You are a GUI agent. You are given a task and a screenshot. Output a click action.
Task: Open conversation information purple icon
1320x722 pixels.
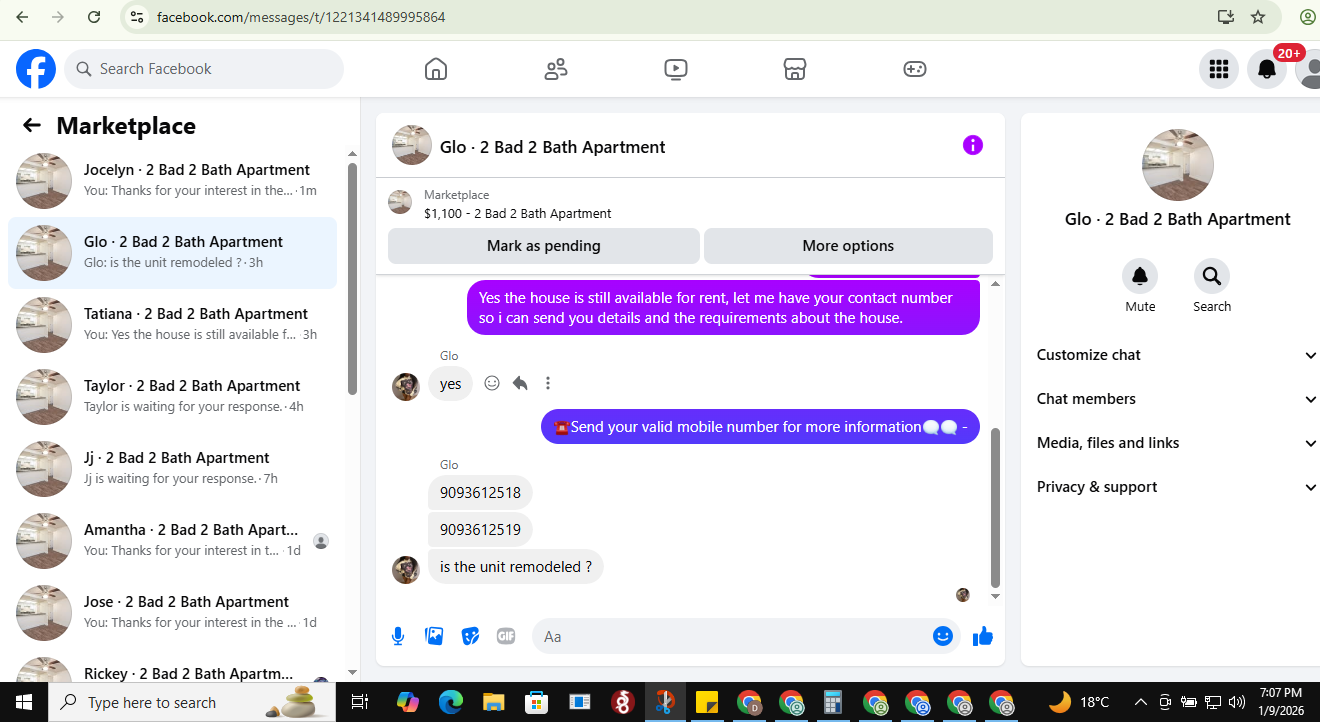pyautogui.click(x=973, y=145)
